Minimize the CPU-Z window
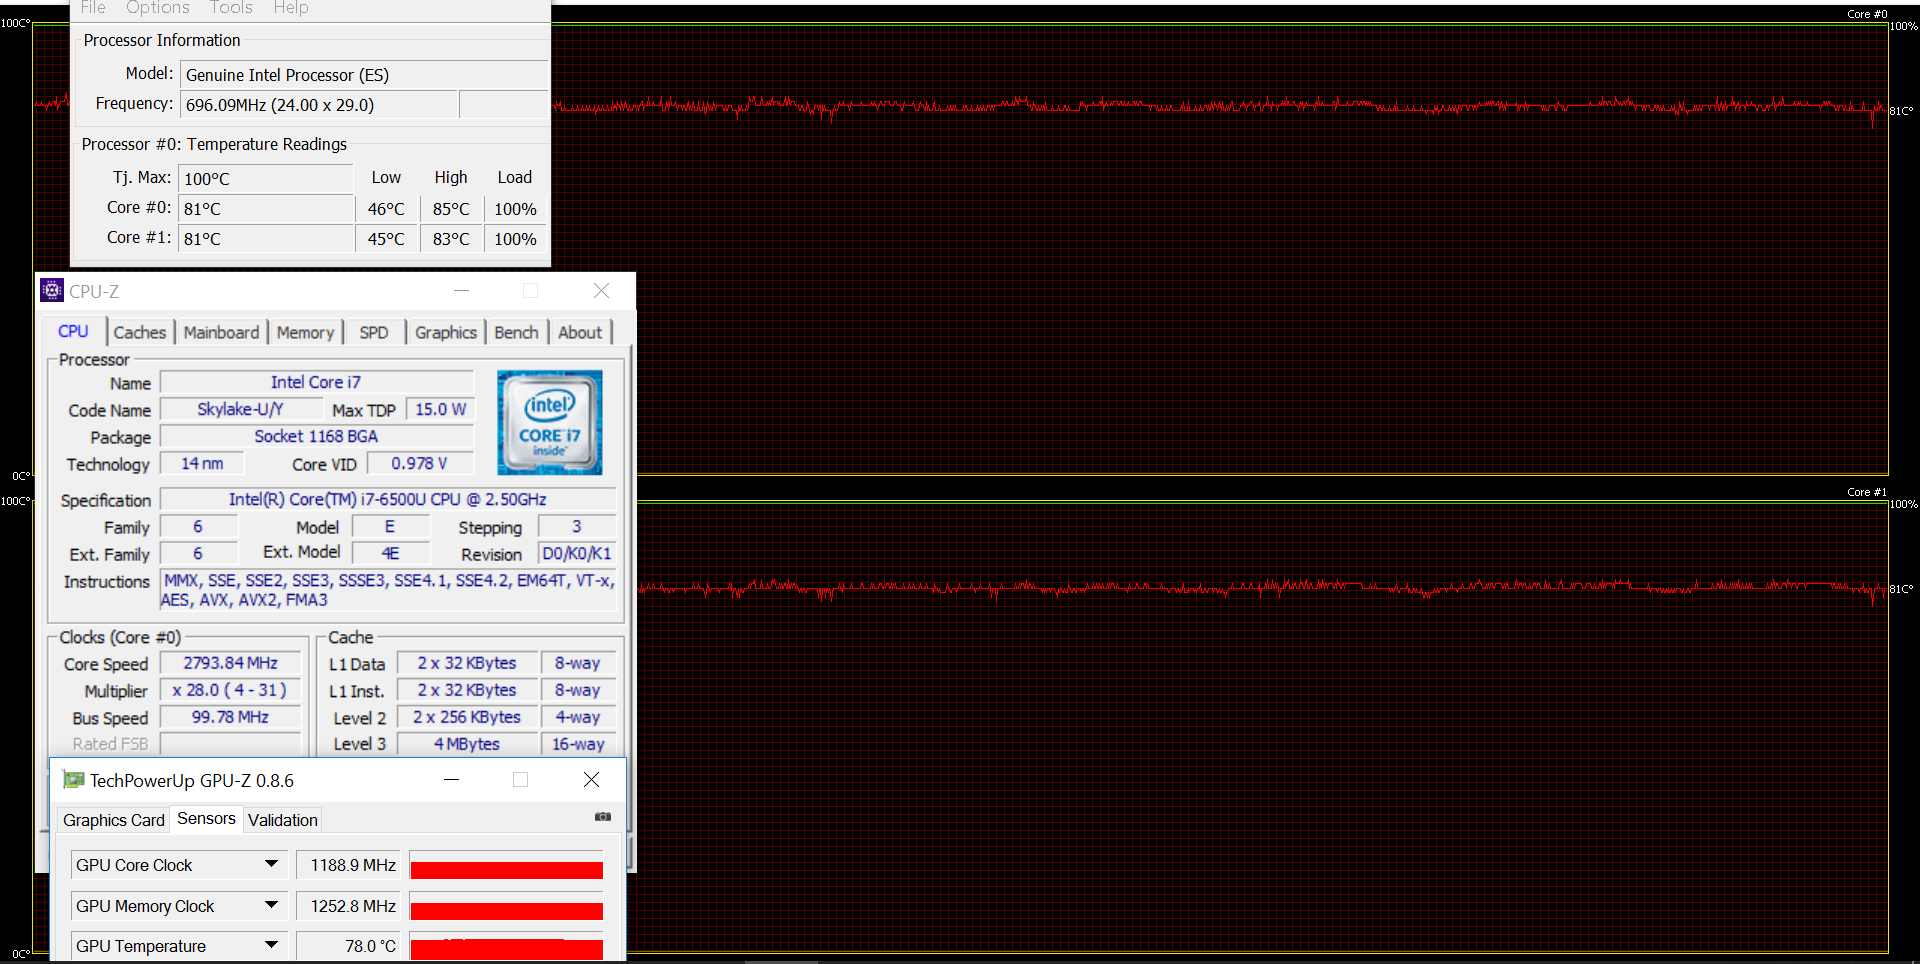 tap(461, 291)
